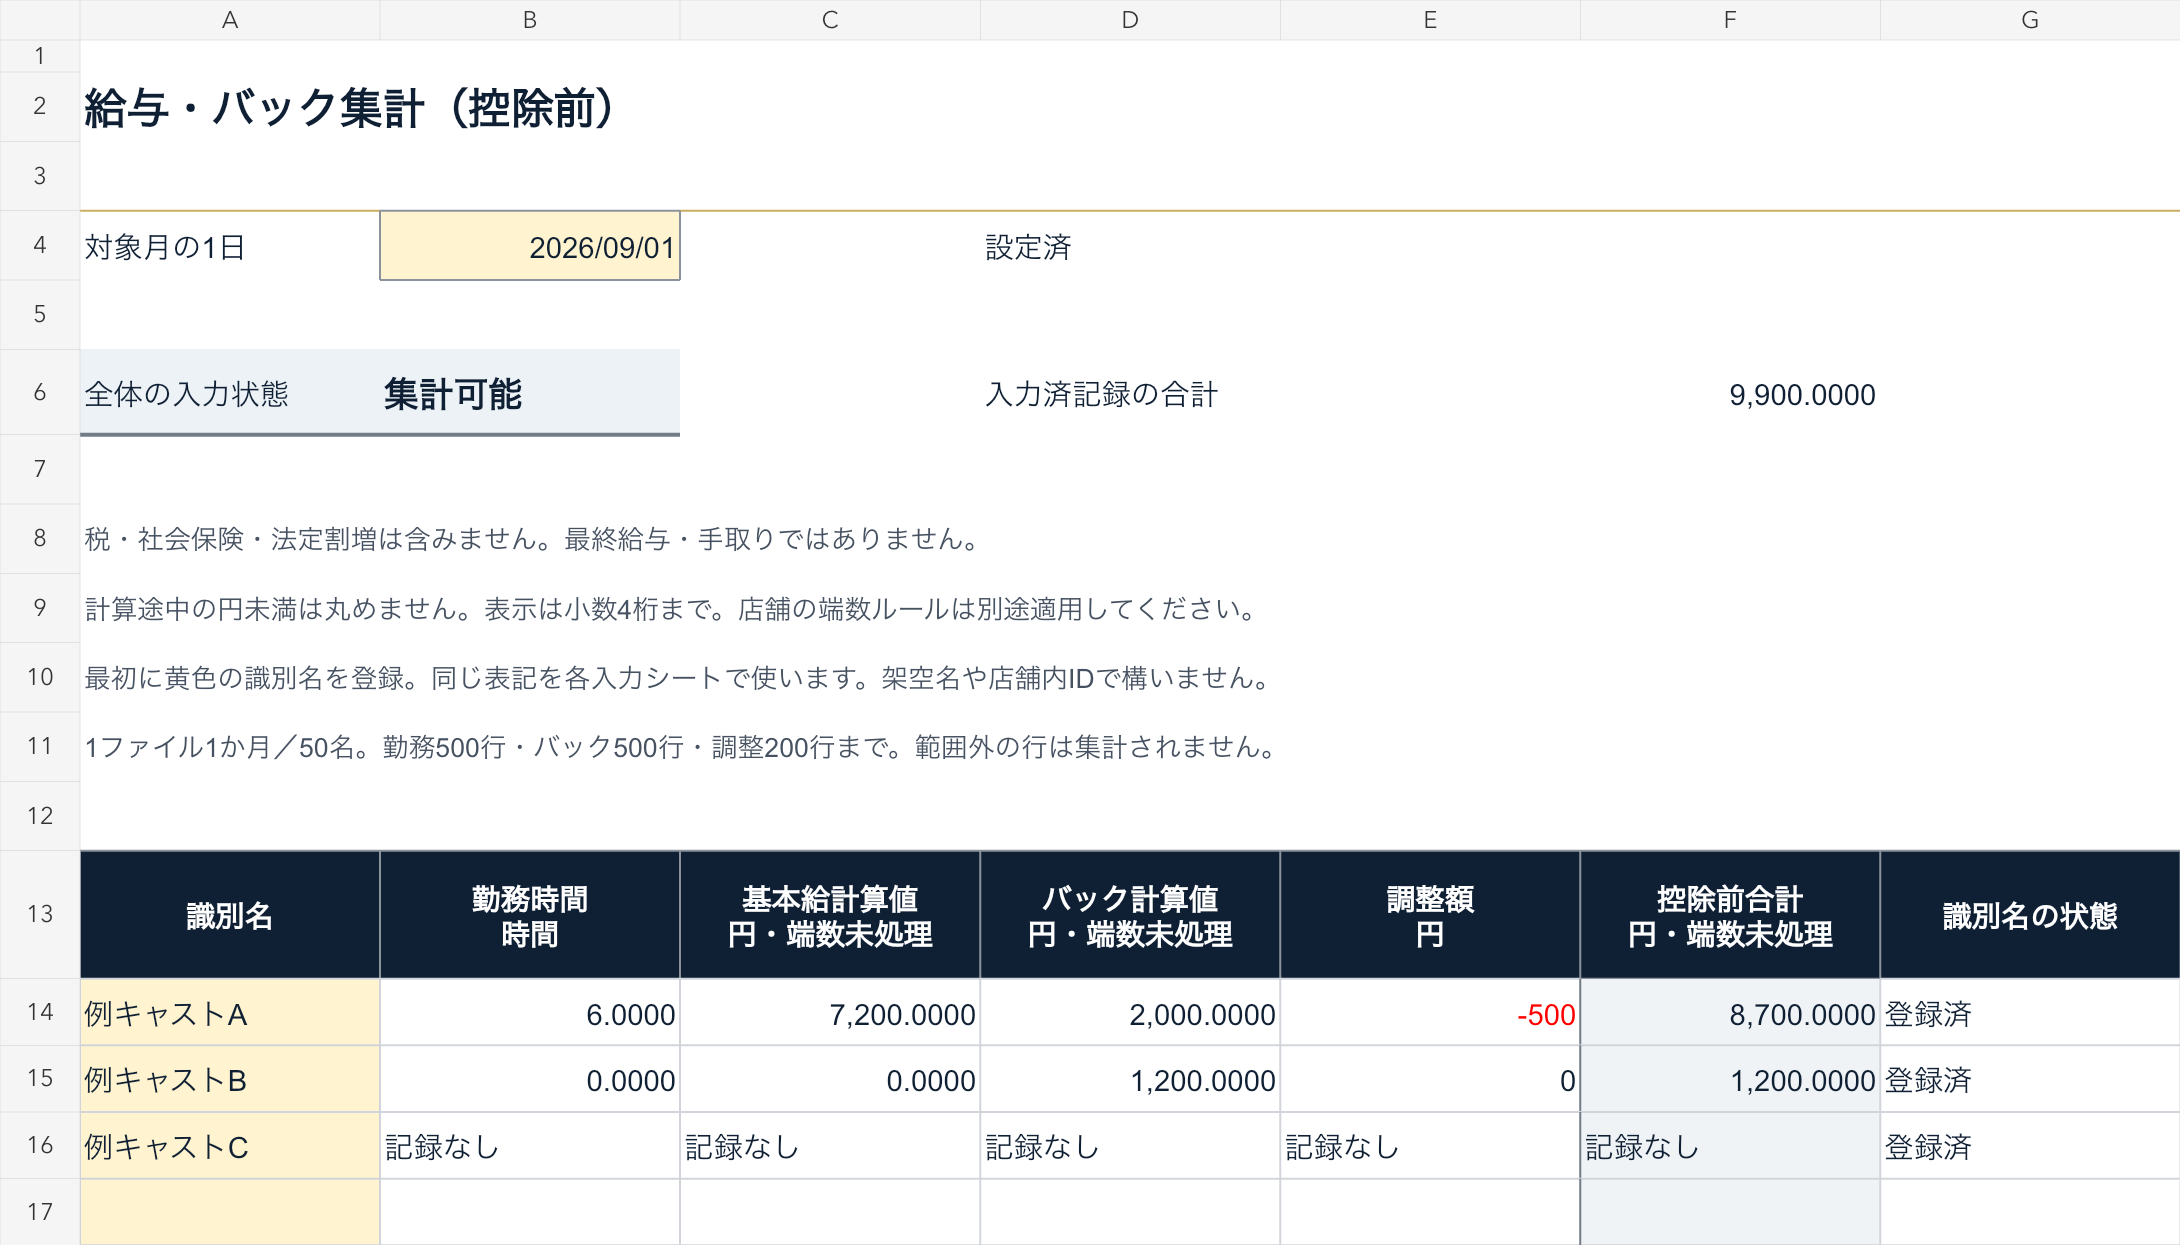The image size is (2180, 1245).
Task: Select the date cell 2026/09/01
Action: coord(530,246)
